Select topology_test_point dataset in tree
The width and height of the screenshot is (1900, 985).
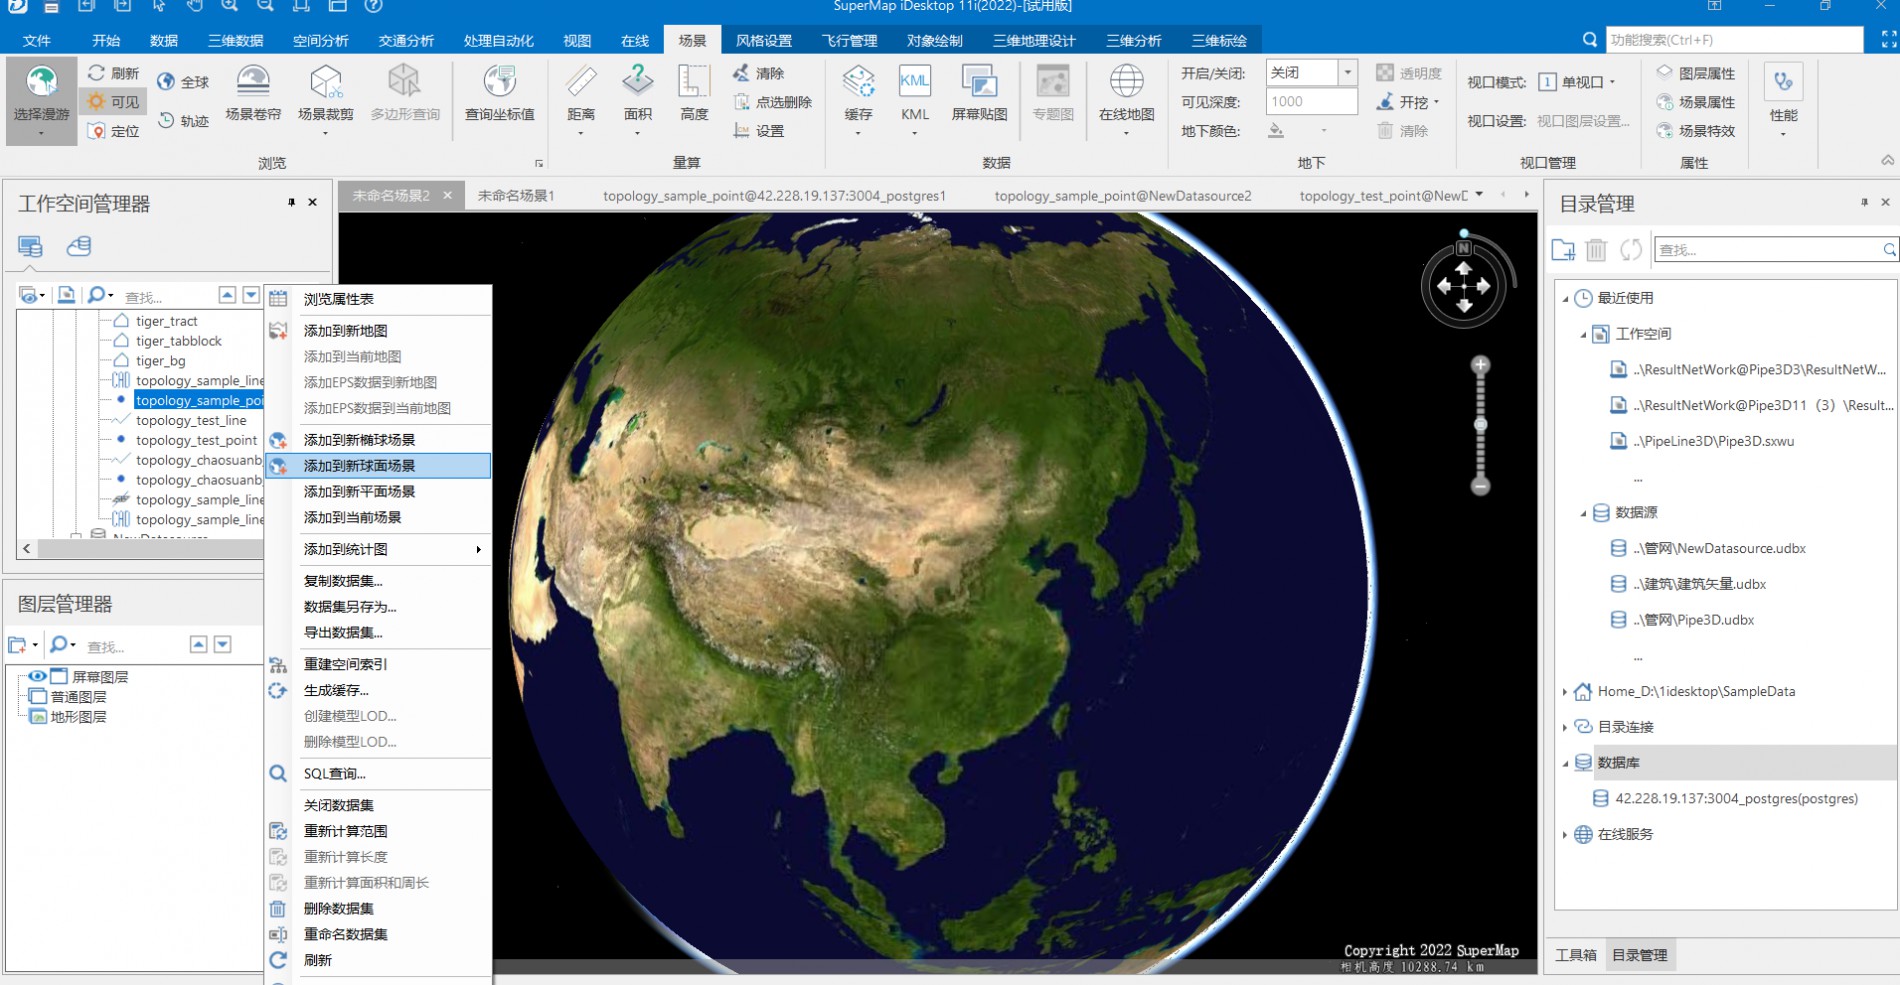coord(196,440)
